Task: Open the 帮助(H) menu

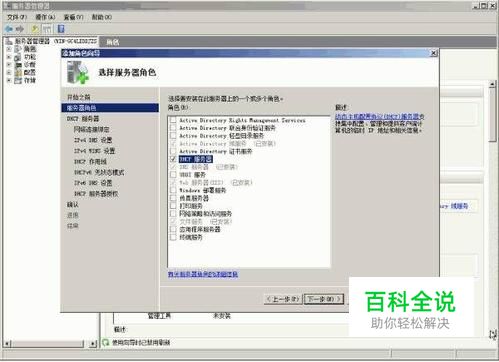Action: click(102, 17)
